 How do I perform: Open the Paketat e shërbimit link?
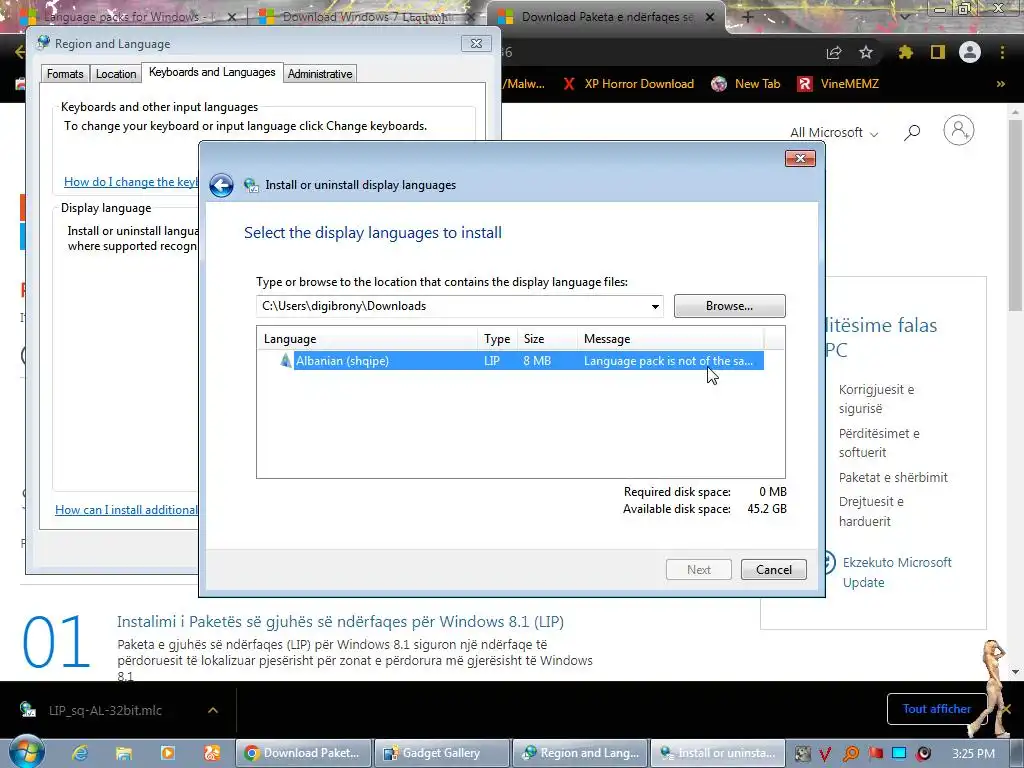coord(893,477)
